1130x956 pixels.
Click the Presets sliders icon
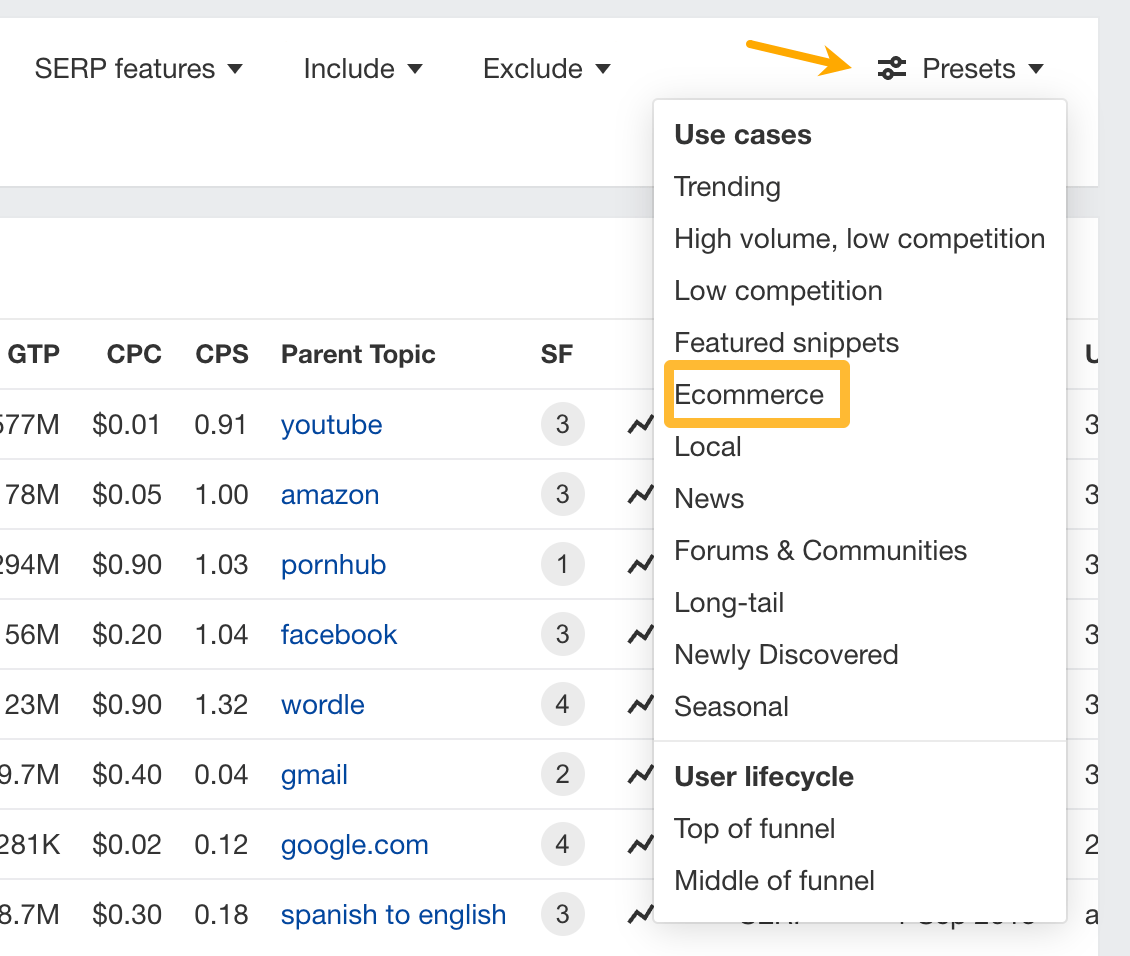(891, 69)
